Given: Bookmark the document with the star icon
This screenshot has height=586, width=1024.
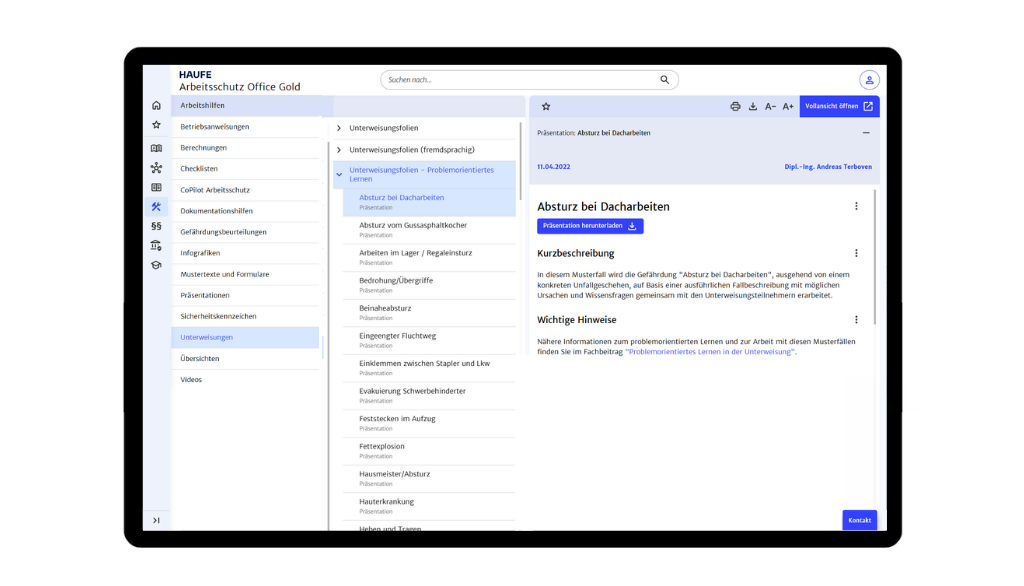Looking at the screenshot, I should click(x=546, y=106).
